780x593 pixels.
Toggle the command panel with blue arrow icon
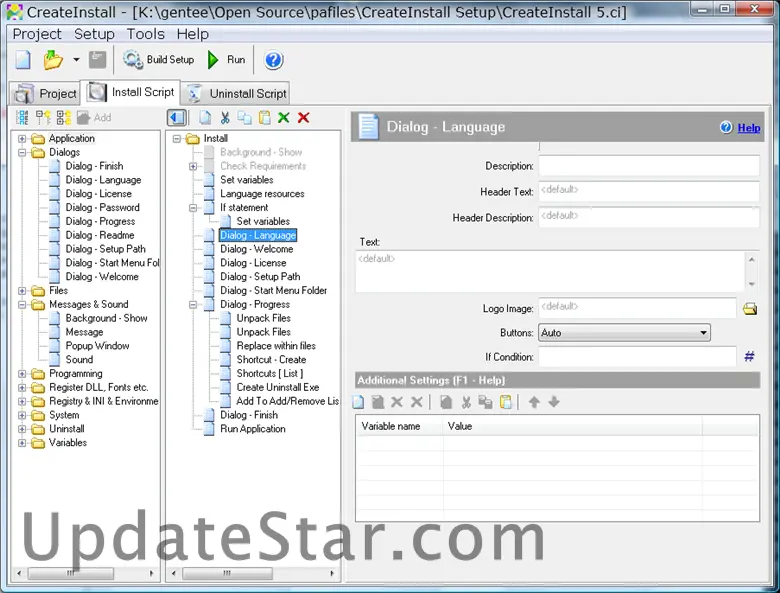tap(177, 118)
